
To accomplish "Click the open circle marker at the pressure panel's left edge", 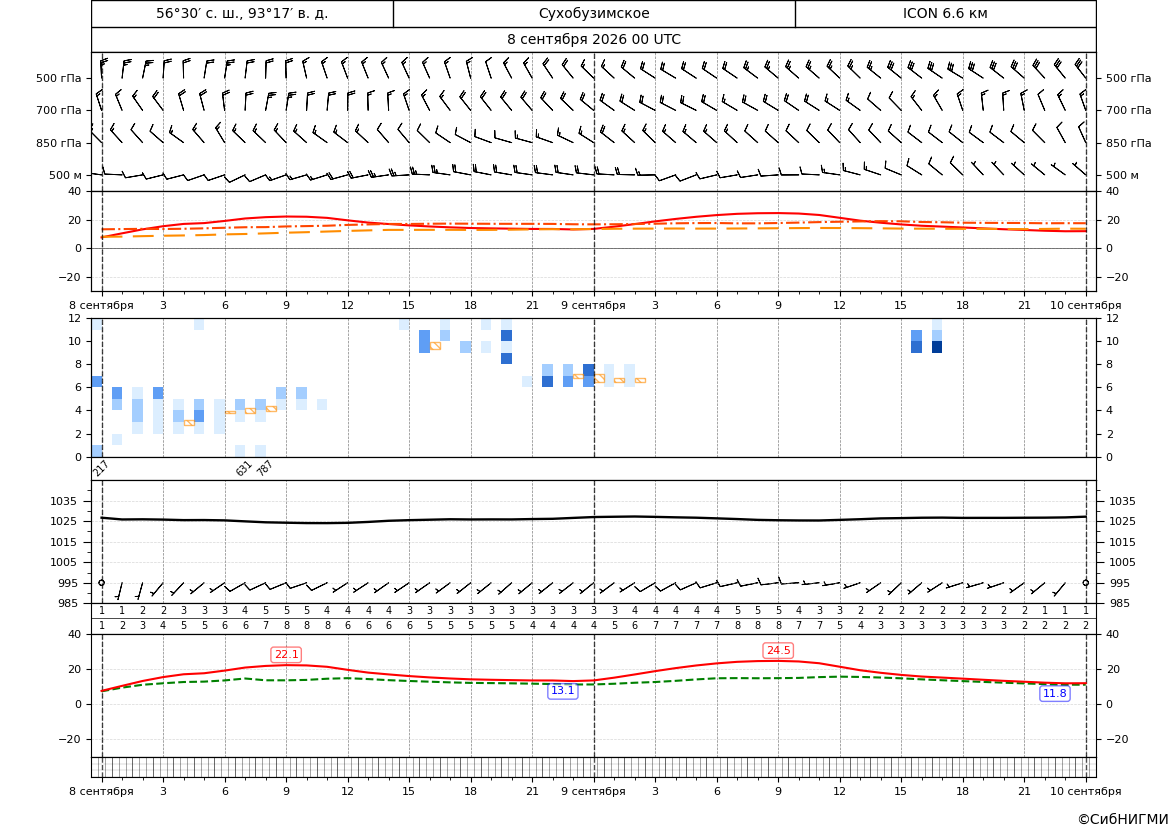I will click(x=101, y=583).
